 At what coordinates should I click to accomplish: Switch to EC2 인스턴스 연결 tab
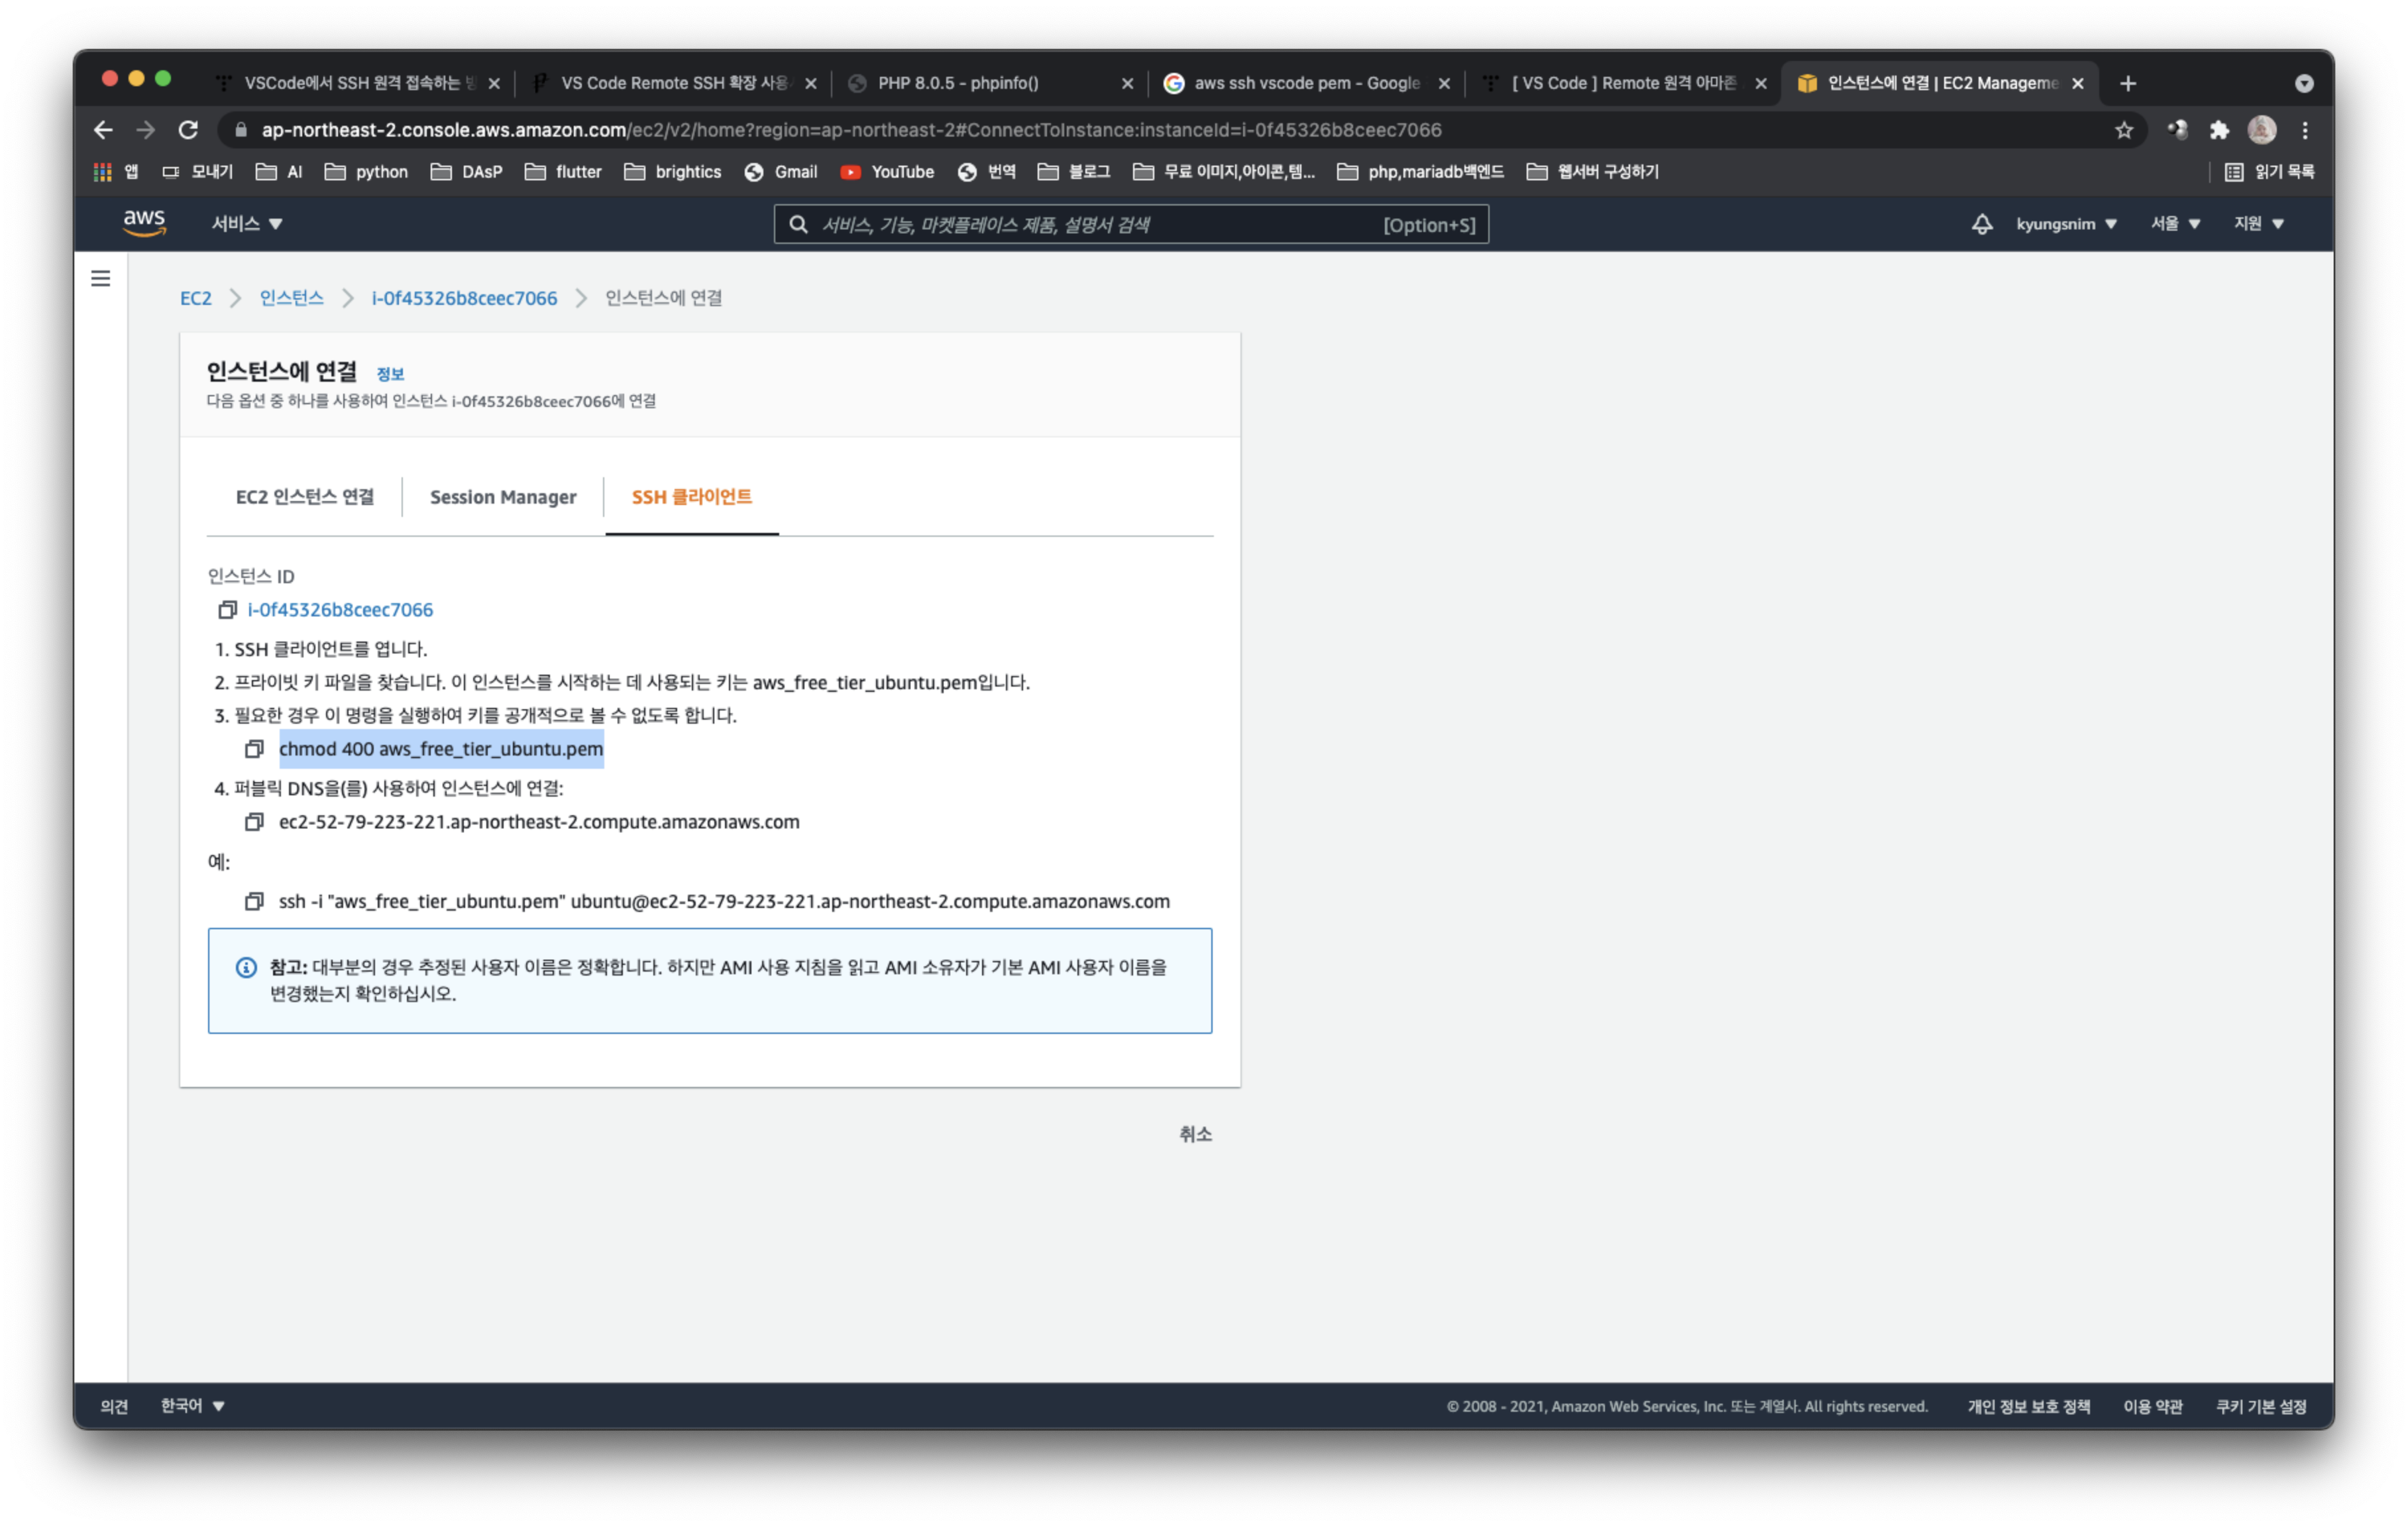(305, 497)
